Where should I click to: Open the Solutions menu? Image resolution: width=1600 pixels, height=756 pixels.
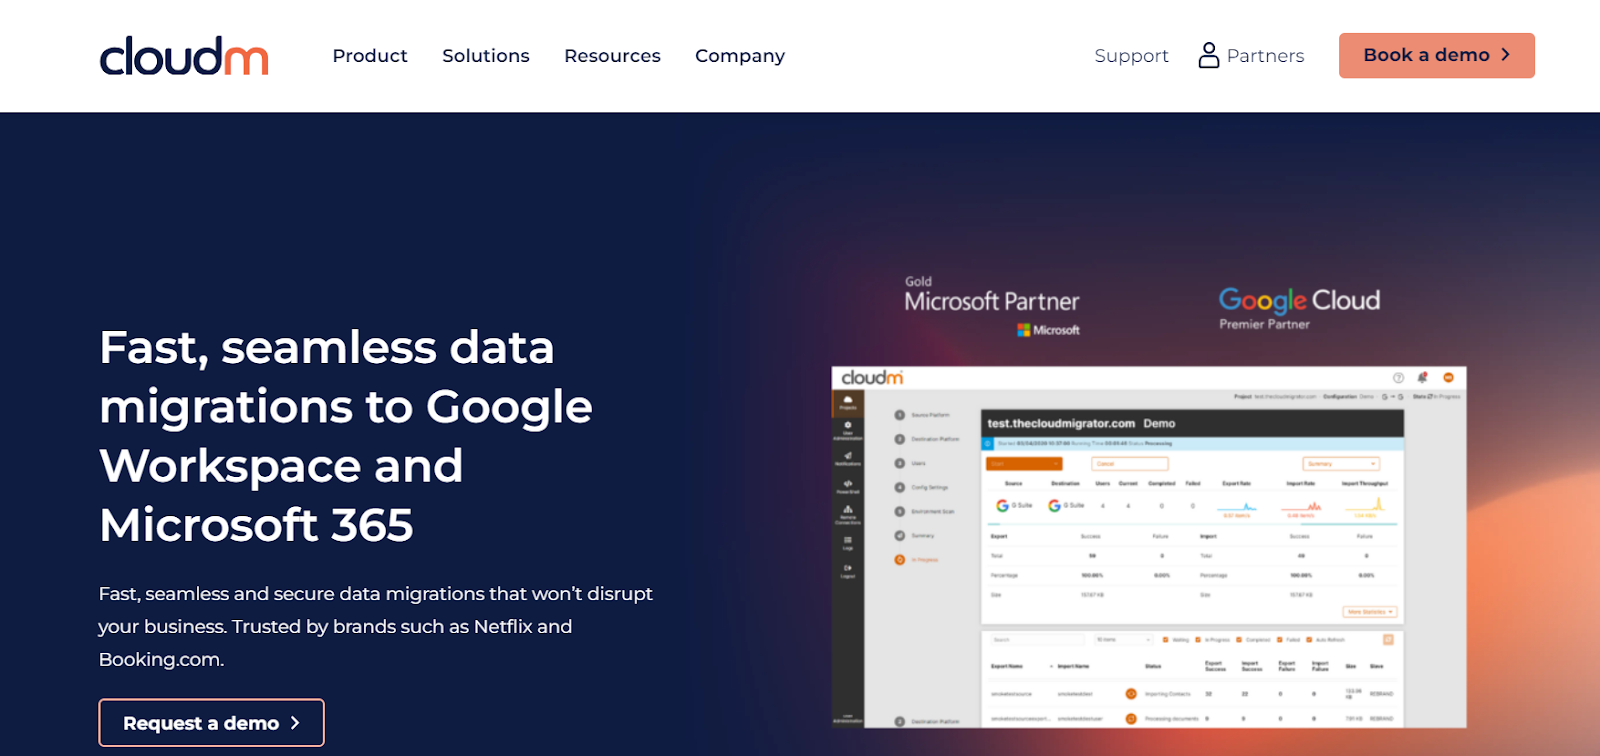click(x=486, y=56)
